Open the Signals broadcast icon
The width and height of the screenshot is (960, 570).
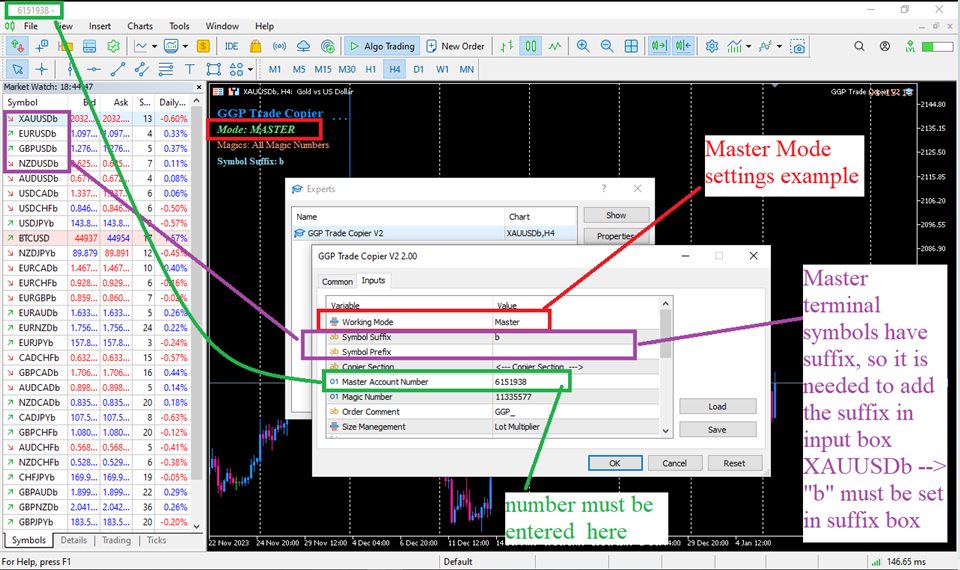(x=280, y=46)
